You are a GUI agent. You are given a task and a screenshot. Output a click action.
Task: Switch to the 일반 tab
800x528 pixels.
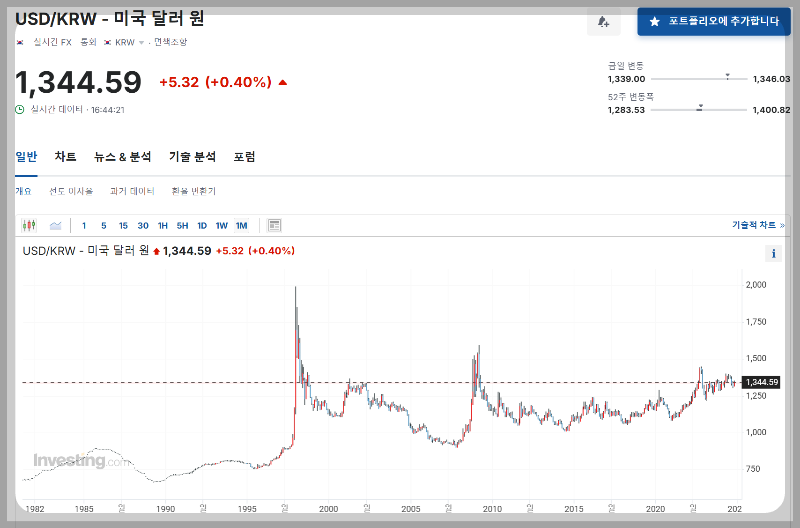26,157
